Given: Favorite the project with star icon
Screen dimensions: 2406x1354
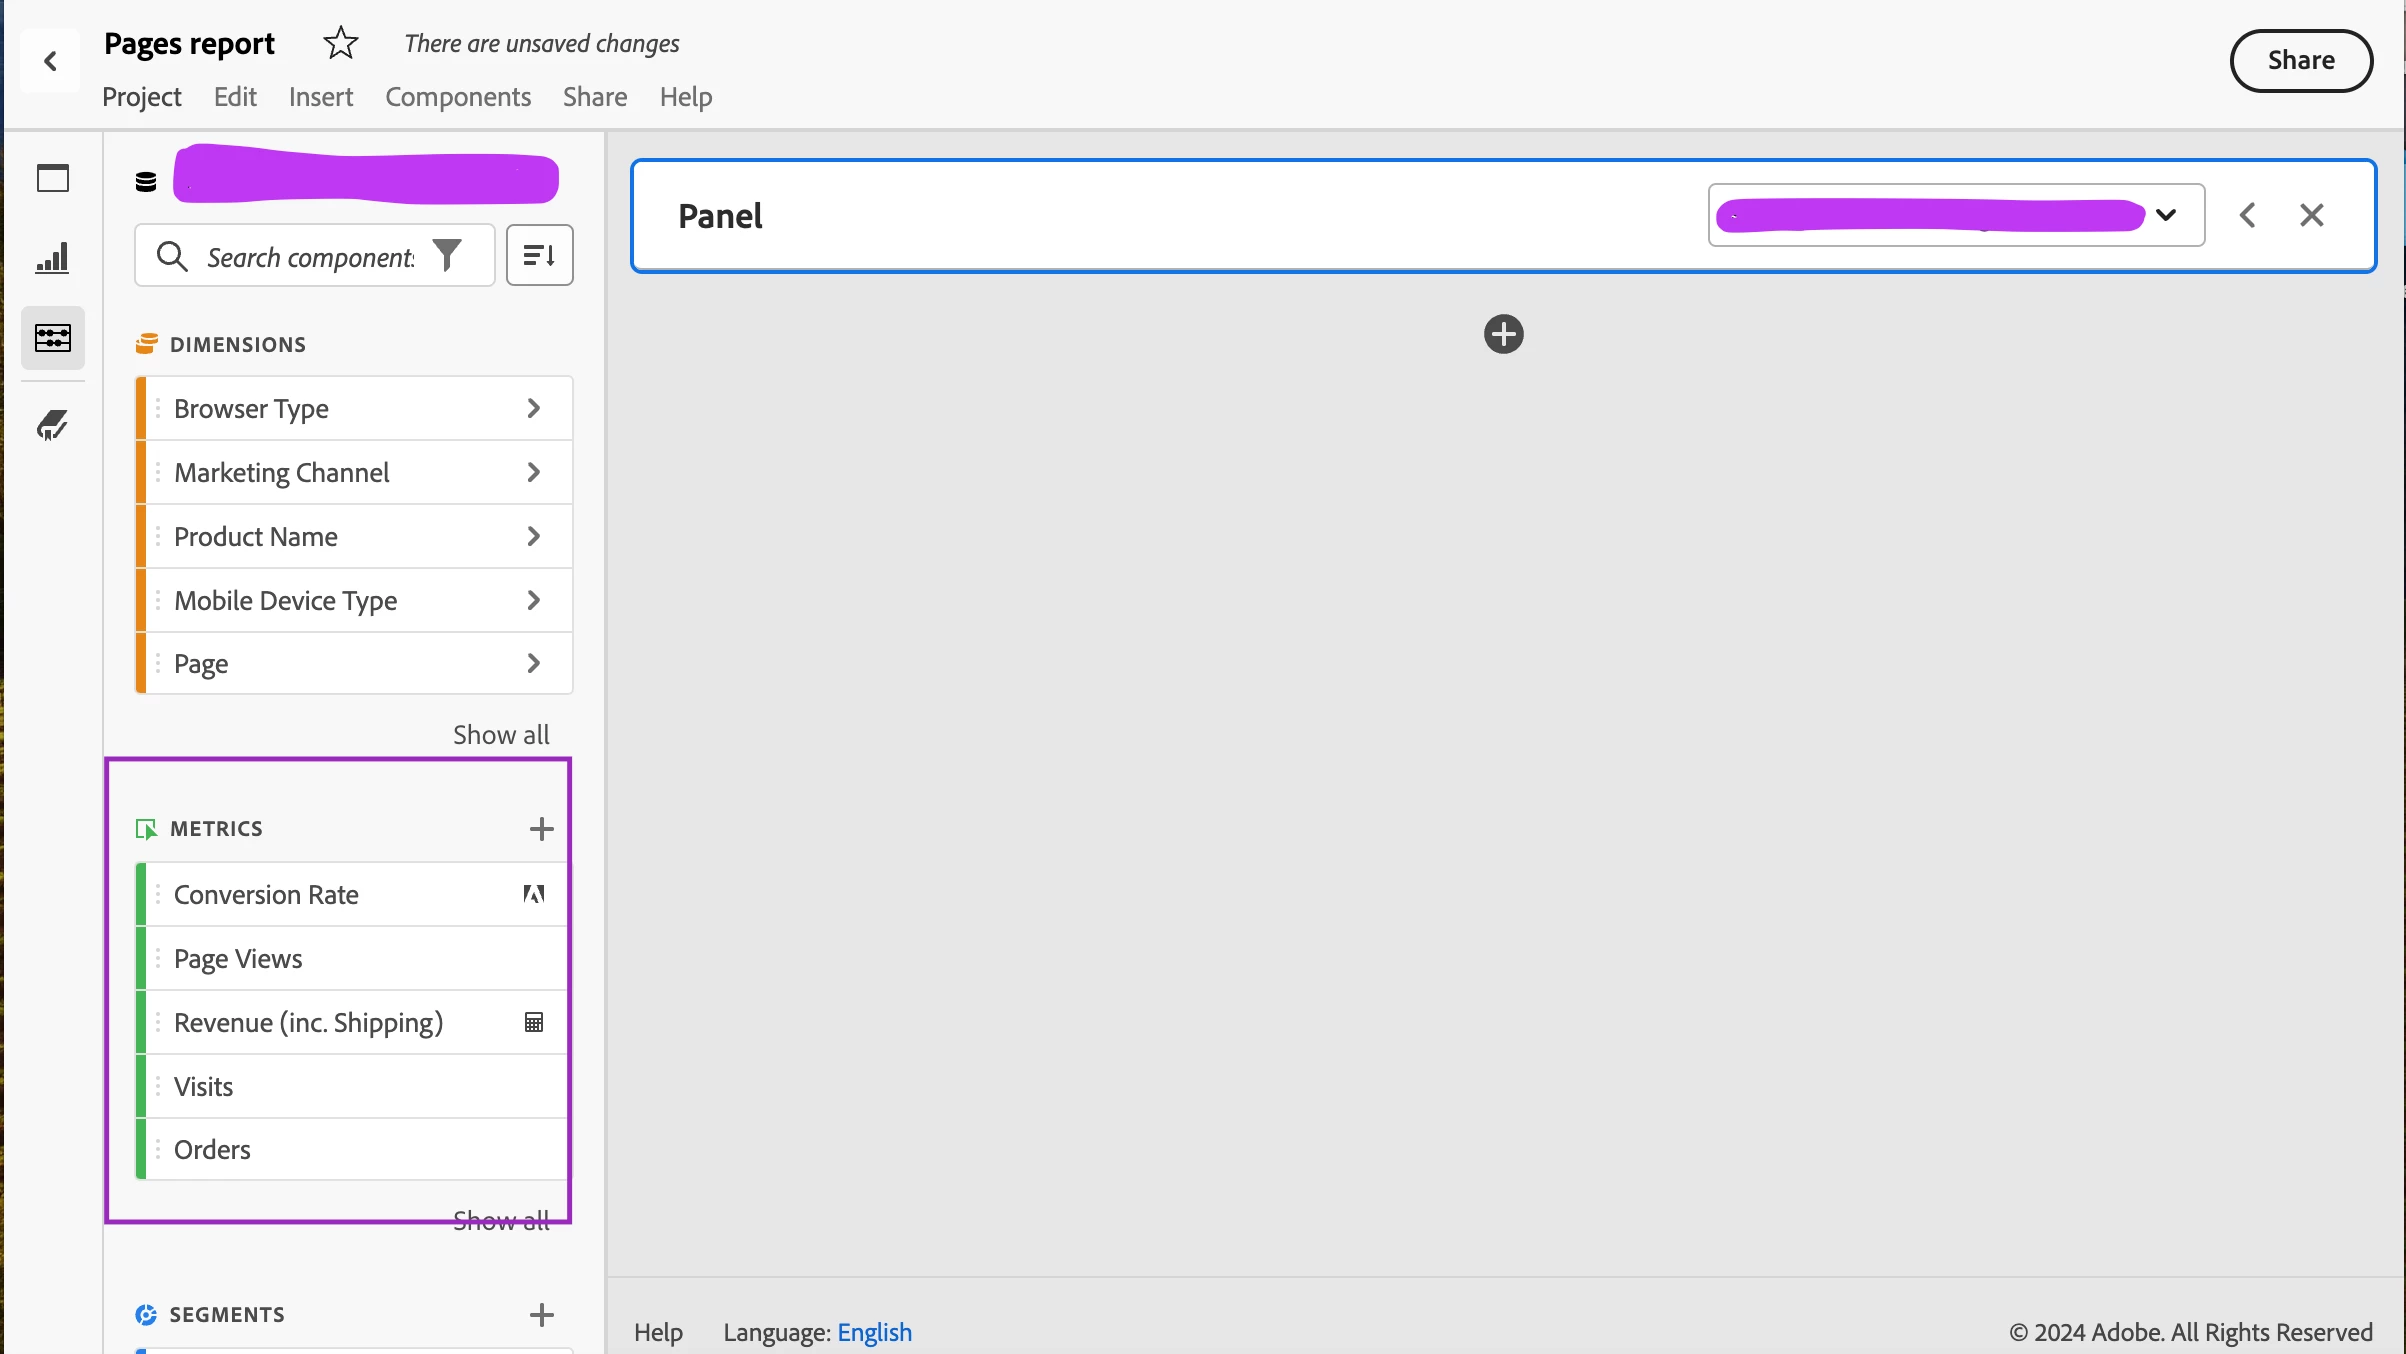Looking at the screenshot, I should tap(340, 43).
